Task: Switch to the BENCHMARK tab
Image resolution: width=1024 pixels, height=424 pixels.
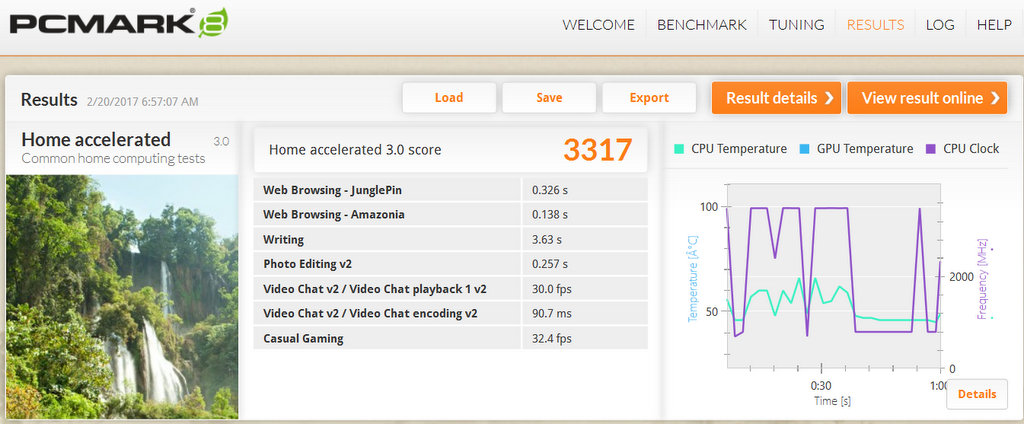Action: coord(701,25)
